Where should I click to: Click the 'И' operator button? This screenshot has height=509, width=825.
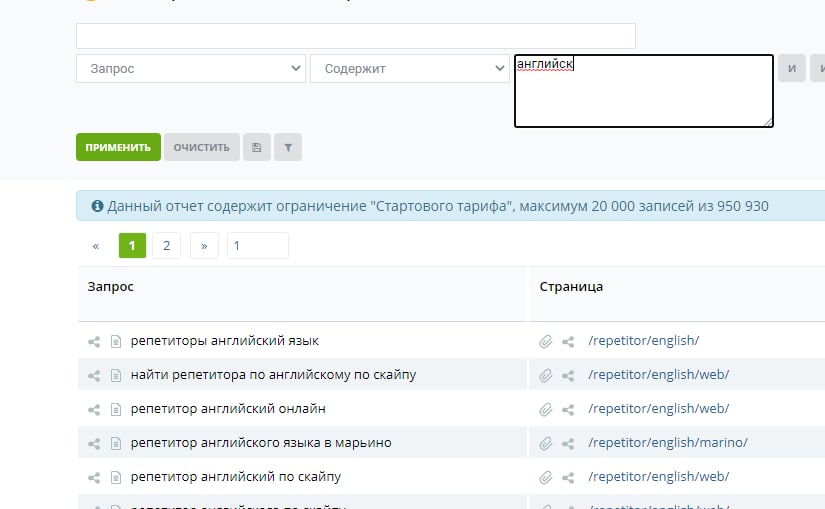pos(792,68)
